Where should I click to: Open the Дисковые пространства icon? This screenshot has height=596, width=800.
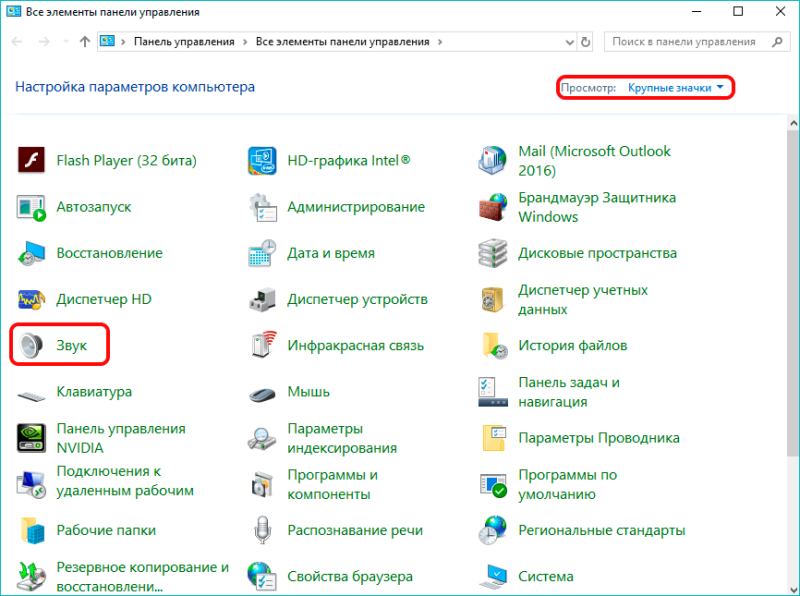(492, 253)
